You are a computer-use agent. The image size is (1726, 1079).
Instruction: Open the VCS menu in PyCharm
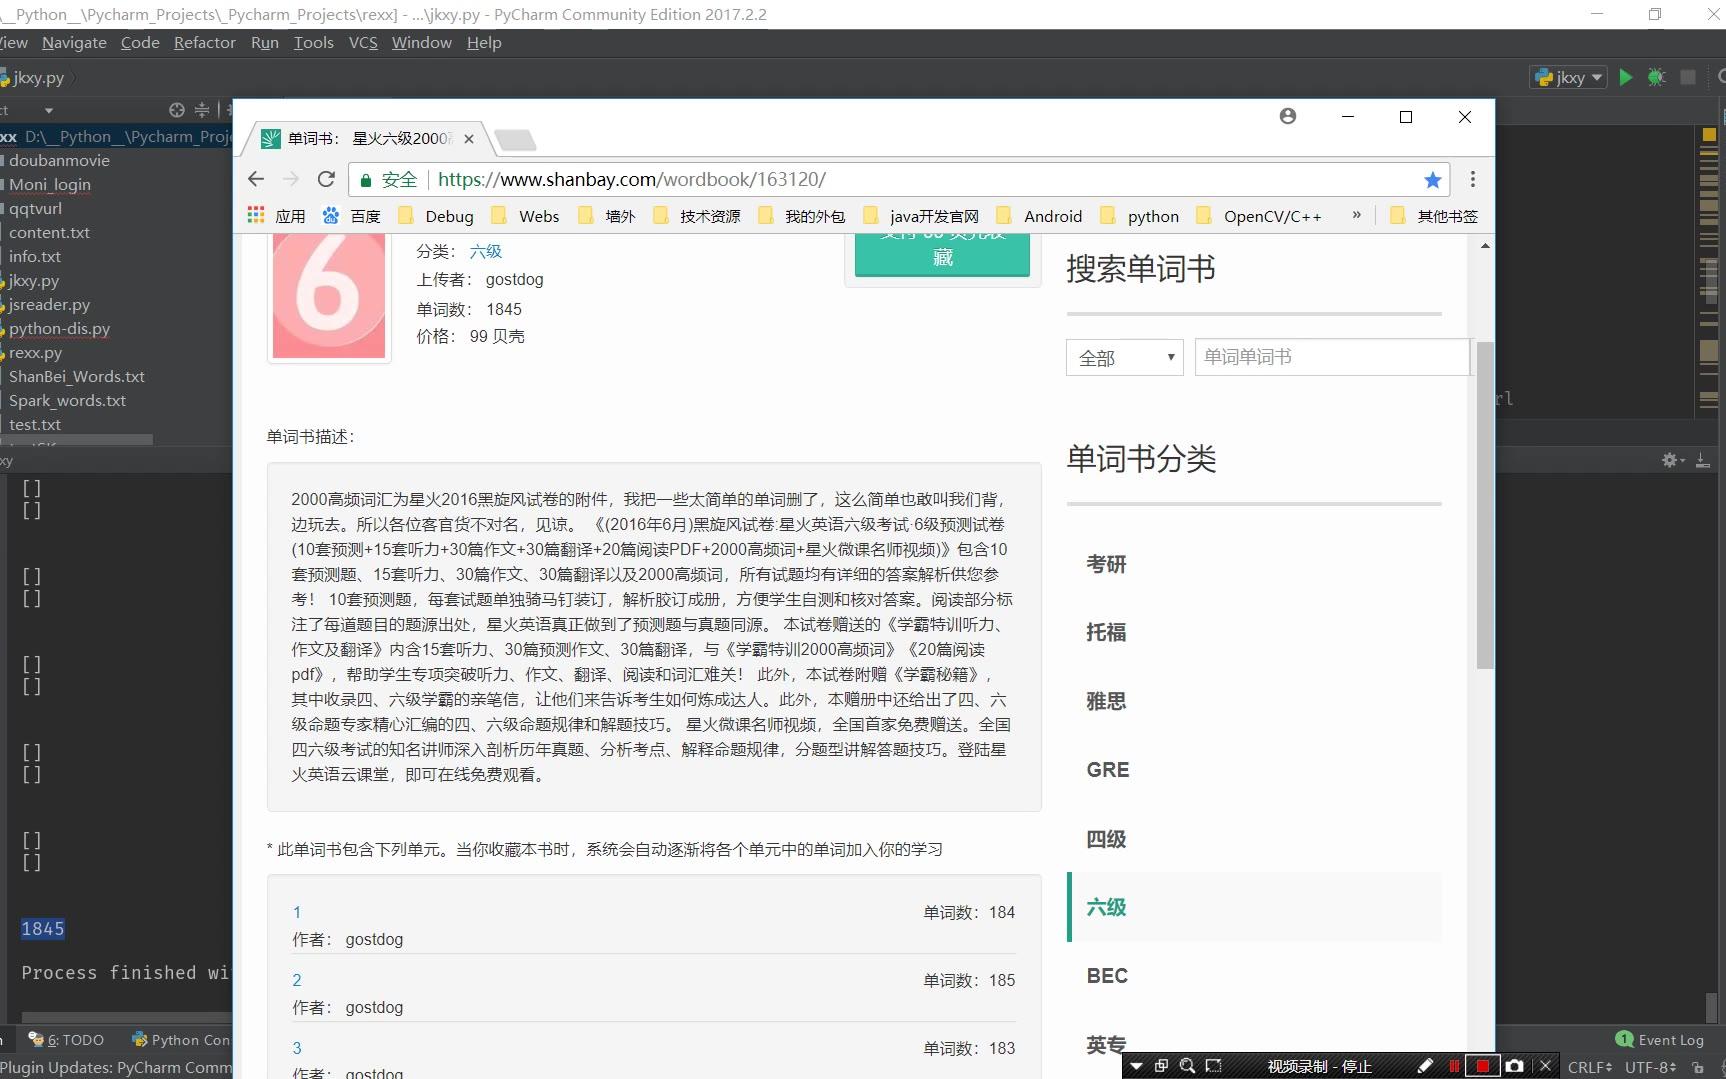[x=363, y=42]
